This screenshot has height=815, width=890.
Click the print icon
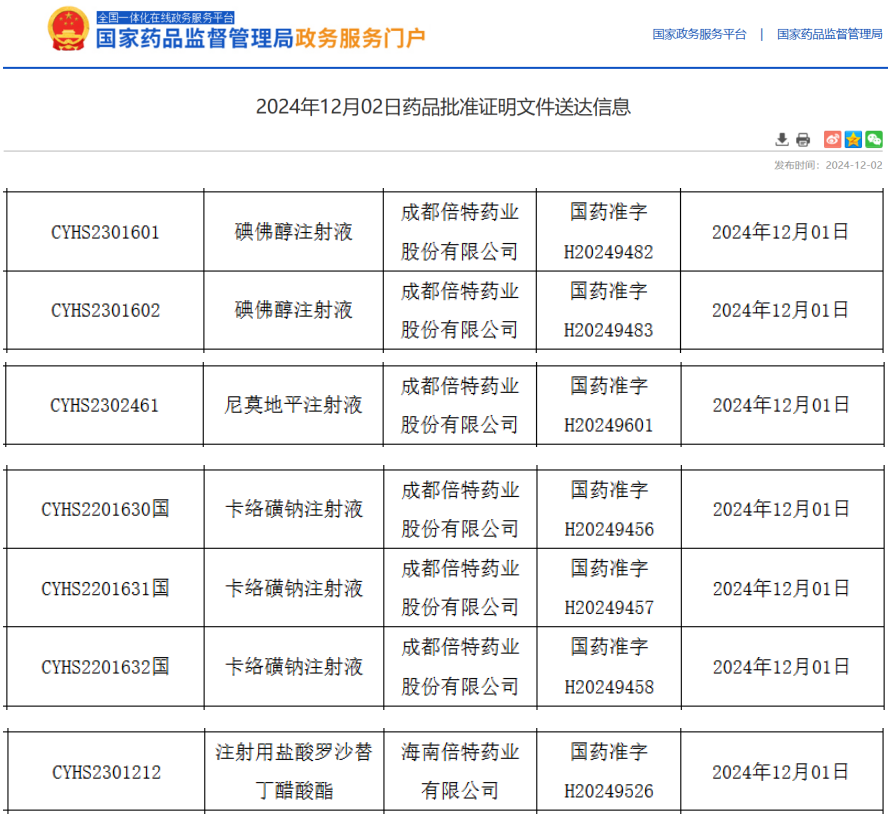pos(803,140)
